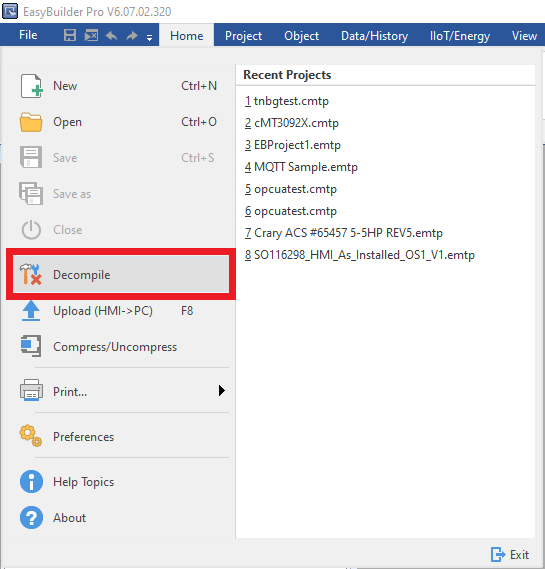Click the Exit button
The image size is (545, 569).
[510, 554]
